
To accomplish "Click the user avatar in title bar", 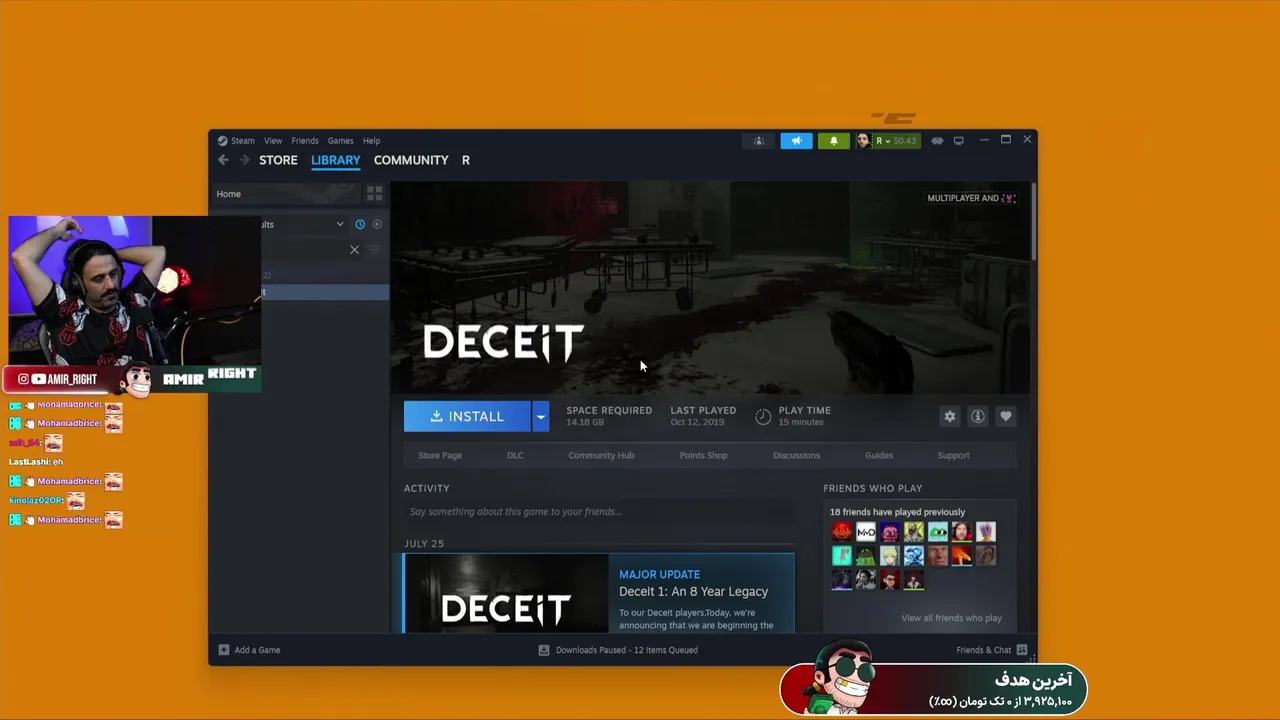I will click(x=863, y=141).
